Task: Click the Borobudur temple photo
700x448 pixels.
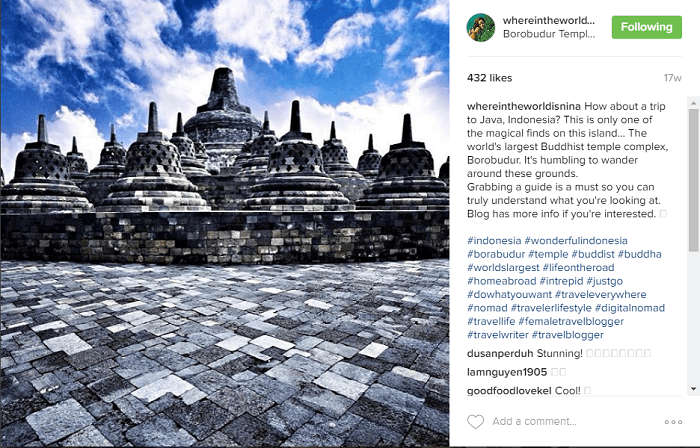Action: [225, 224]
